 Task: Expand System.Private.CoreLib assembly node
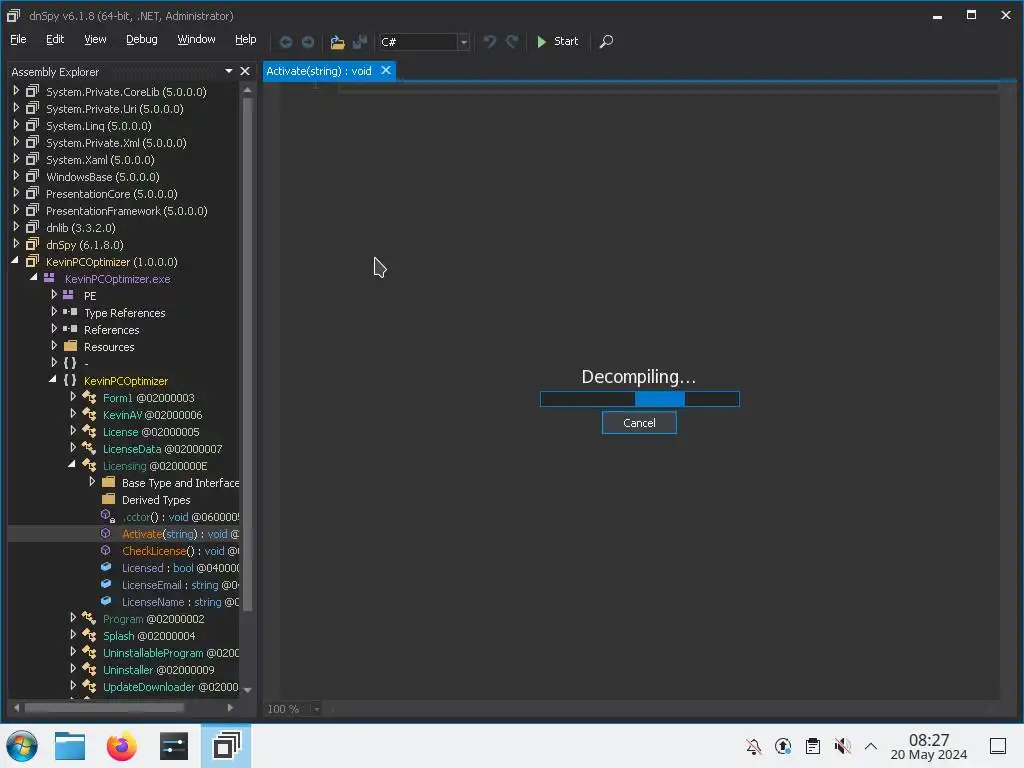tap(16, 91)
